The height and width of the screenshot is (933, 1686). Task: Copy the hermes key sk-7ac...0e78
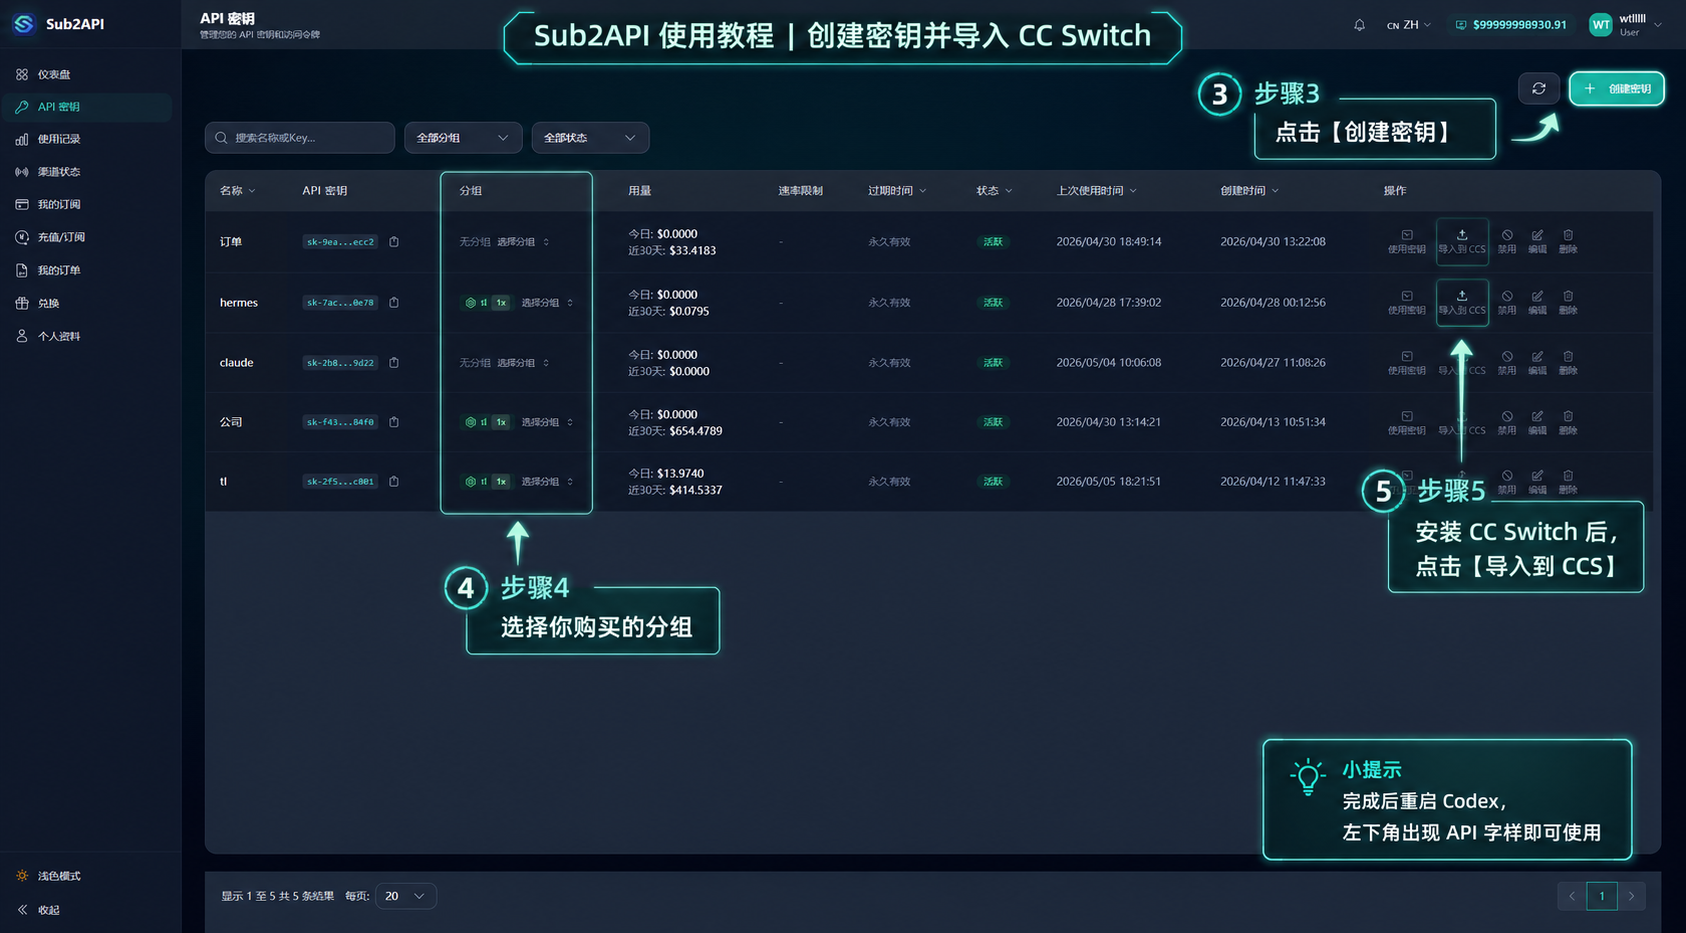(x=394, y=303)
